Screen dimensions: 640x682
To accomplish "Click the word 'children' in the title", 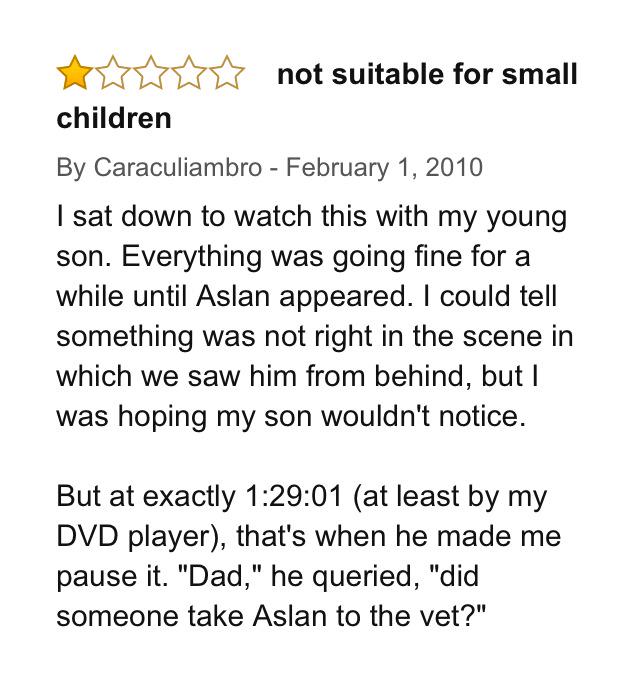I will coord(114,118).
